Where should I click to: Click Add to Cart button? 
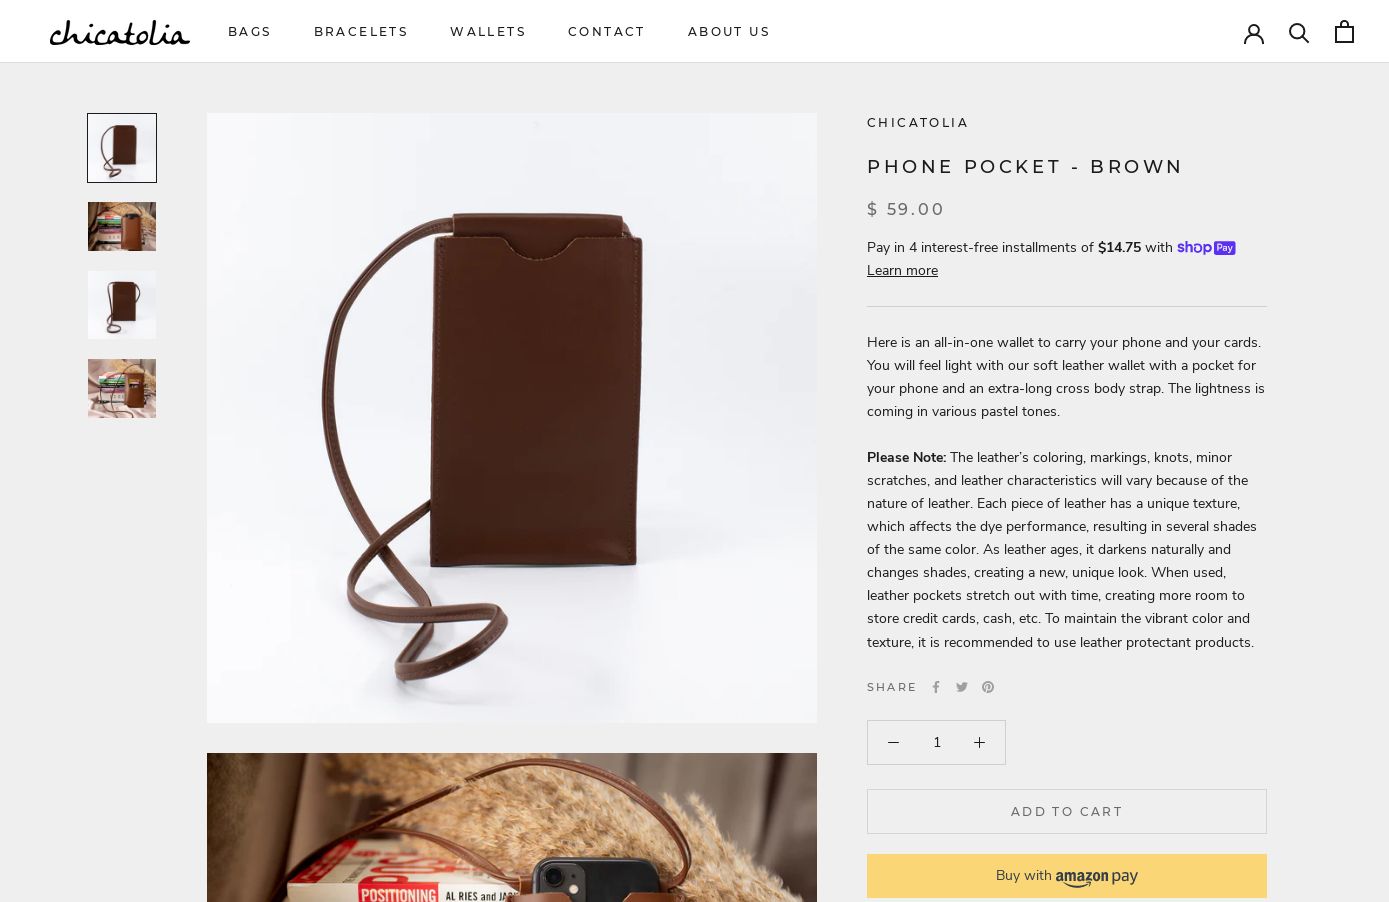click(x=1067, y=811)
